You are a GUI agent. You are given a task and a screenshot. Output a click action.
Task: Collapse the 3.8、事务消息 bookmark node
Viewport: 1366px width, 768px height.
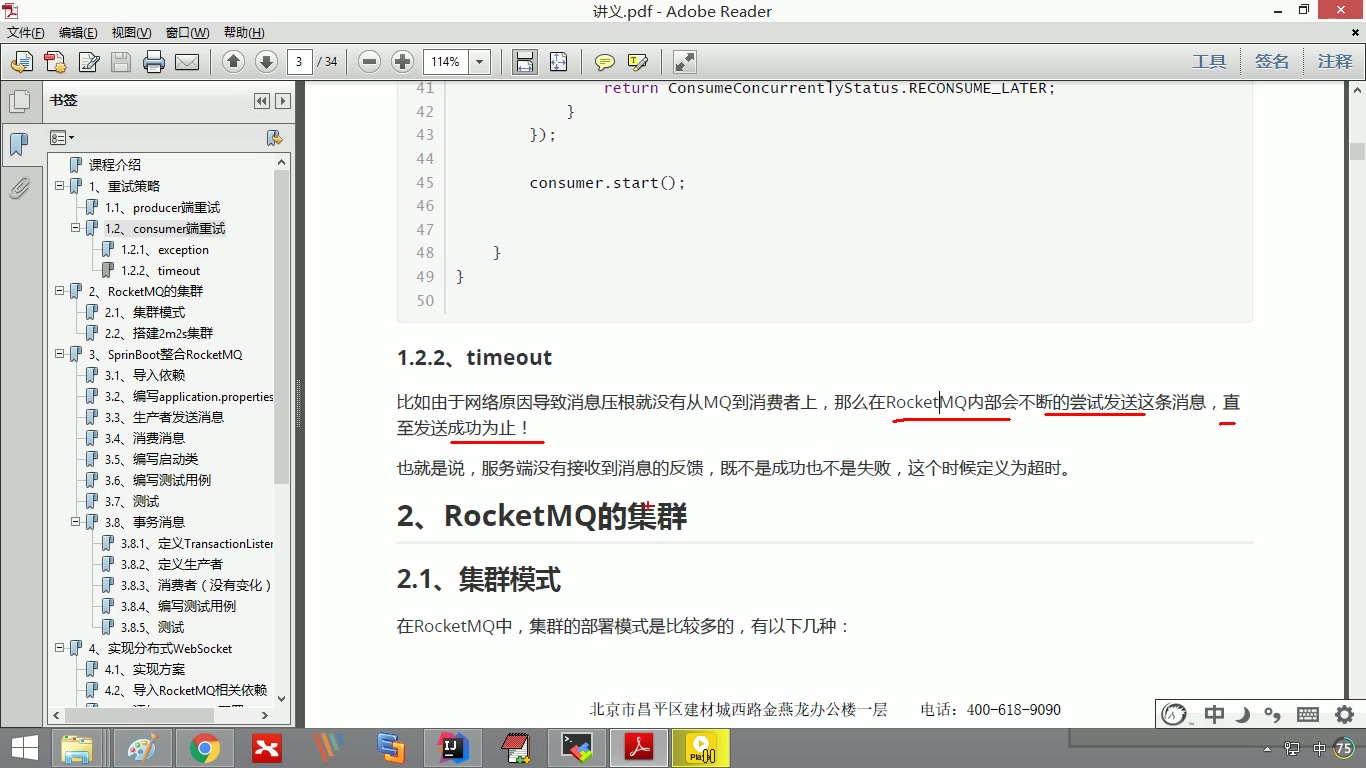pyautogui.click(x=76, y=522)
